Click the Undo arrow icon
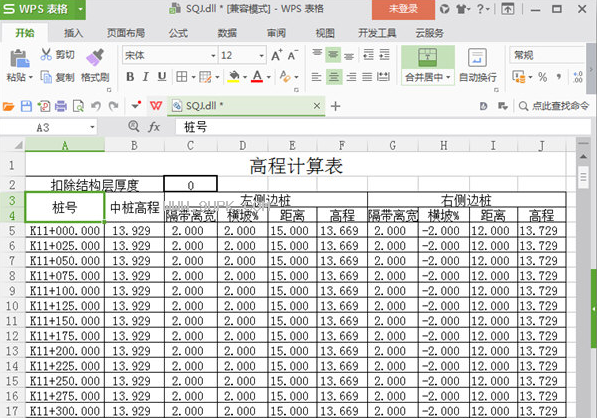The image size is (597, 418). [x=96, y=106]
